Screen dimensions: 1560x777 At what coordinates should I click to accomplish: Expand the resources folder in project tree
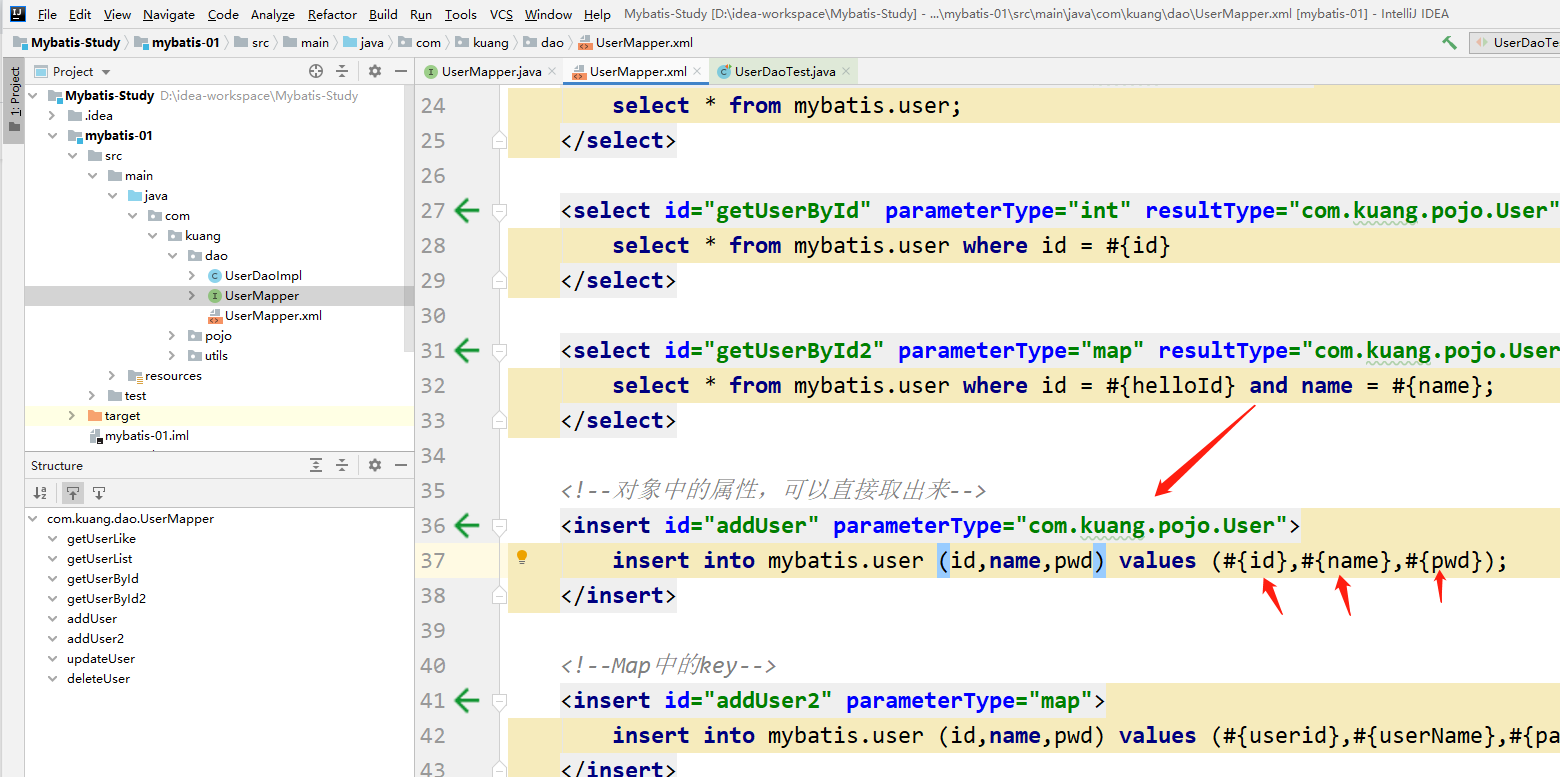(112, 375)
